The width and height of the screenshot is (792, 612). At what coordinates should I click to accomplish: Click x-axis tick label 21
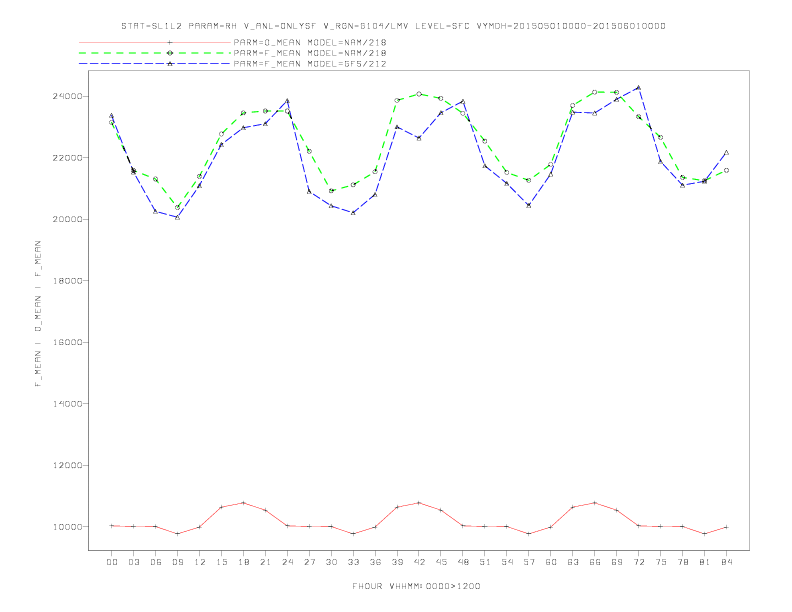click(x=265, y=562)
